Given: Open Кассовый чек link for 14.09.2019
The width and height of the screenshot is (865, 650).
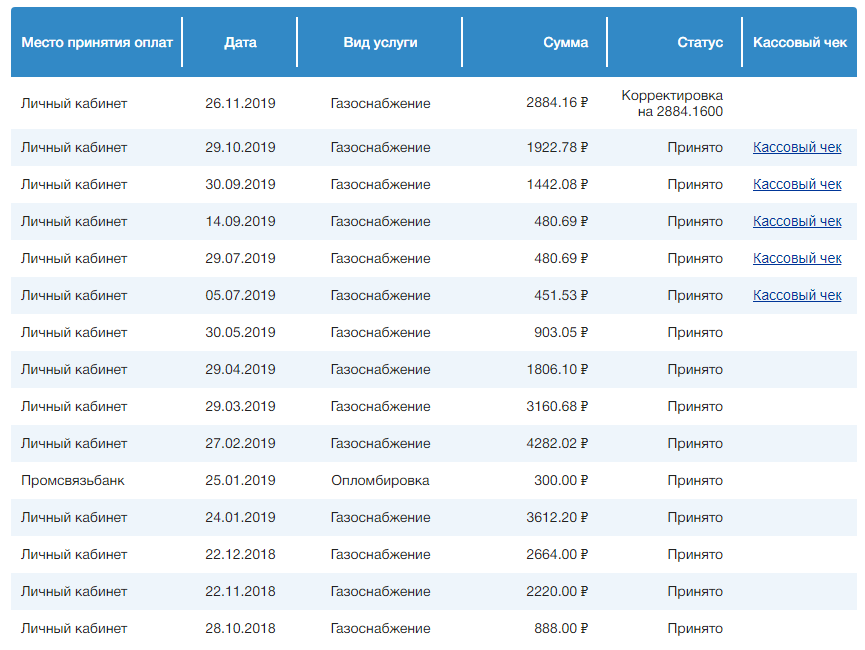Looking at the screenshot, I should coord(797,221).
